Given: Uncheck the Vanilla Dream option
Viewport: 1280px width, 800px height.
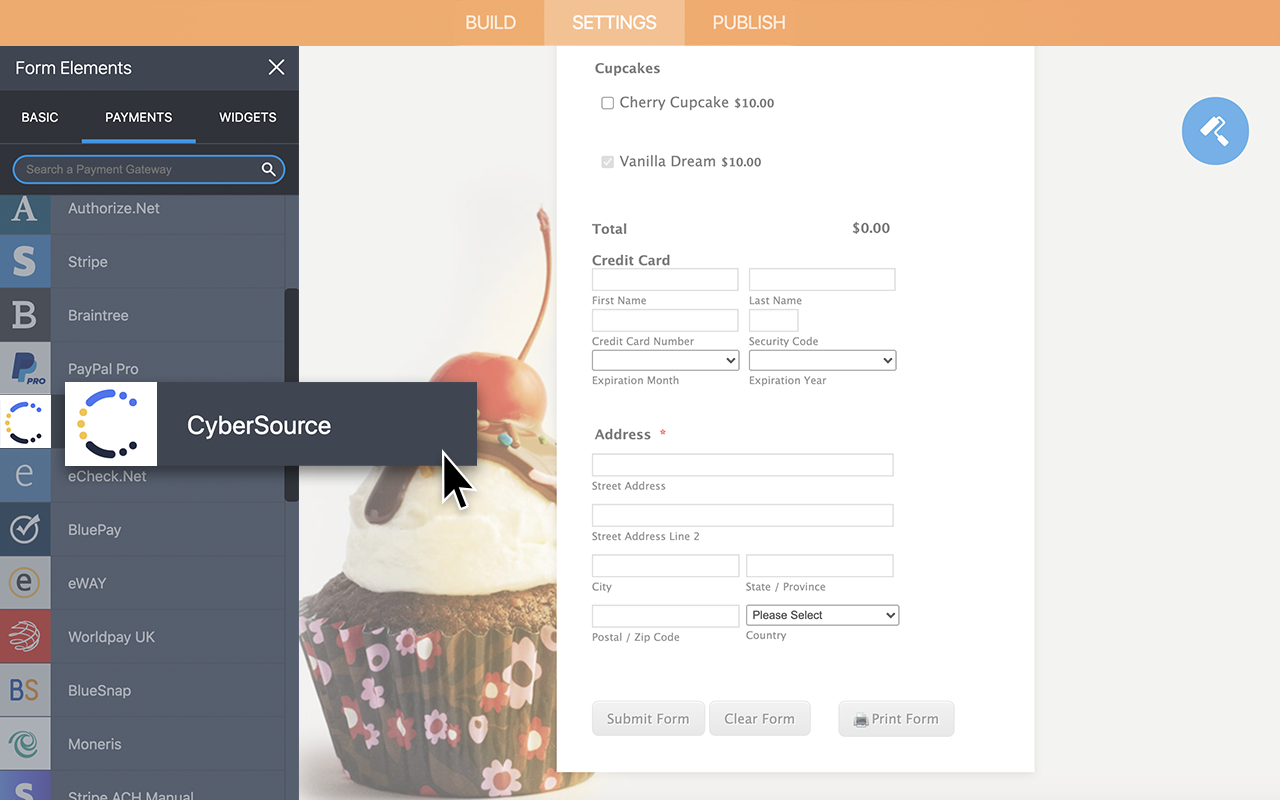Looking at the screenshot, I should point(607,162).
